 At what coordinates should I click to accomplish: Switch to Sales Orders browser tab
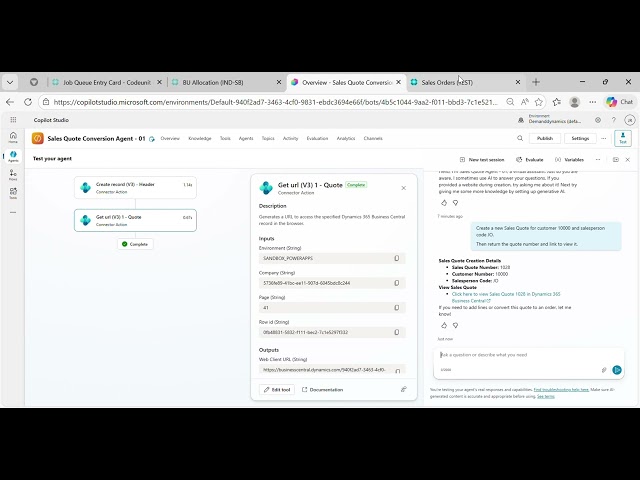coord(465,82)
